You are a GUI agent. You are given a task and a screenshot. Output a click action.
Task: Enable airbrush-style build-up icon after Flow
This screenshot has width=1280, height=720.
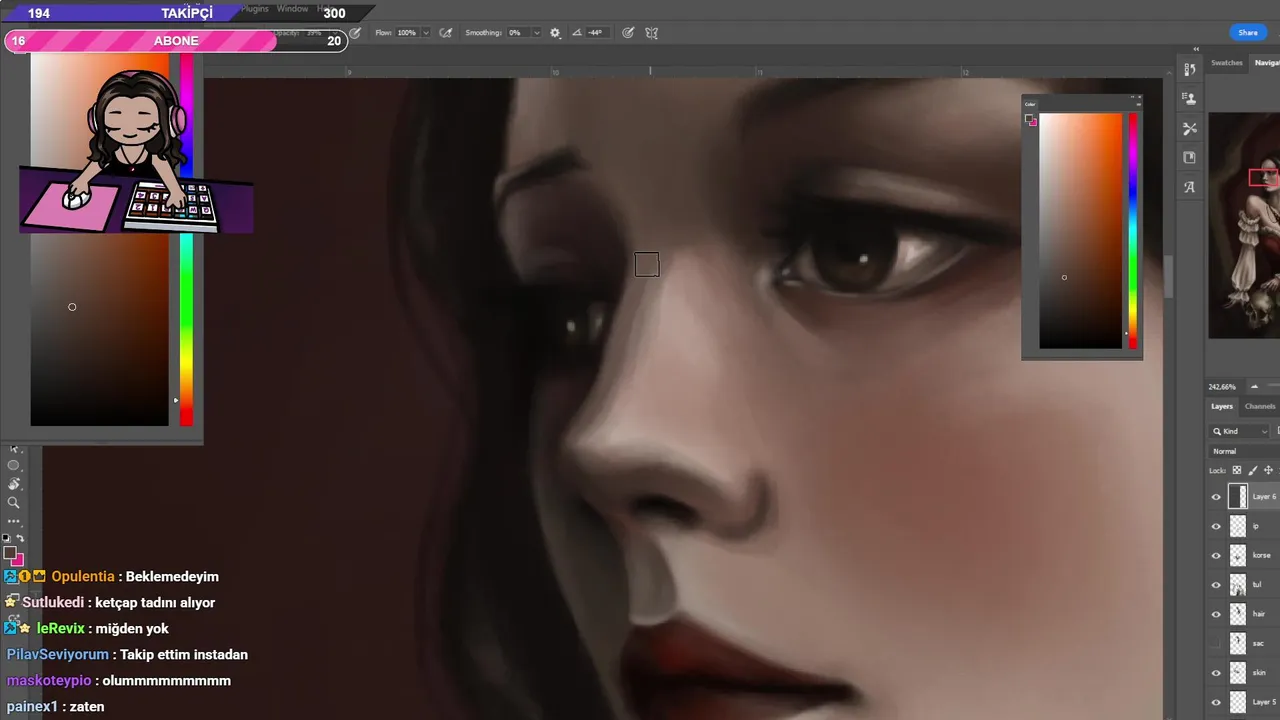[447, 33]
